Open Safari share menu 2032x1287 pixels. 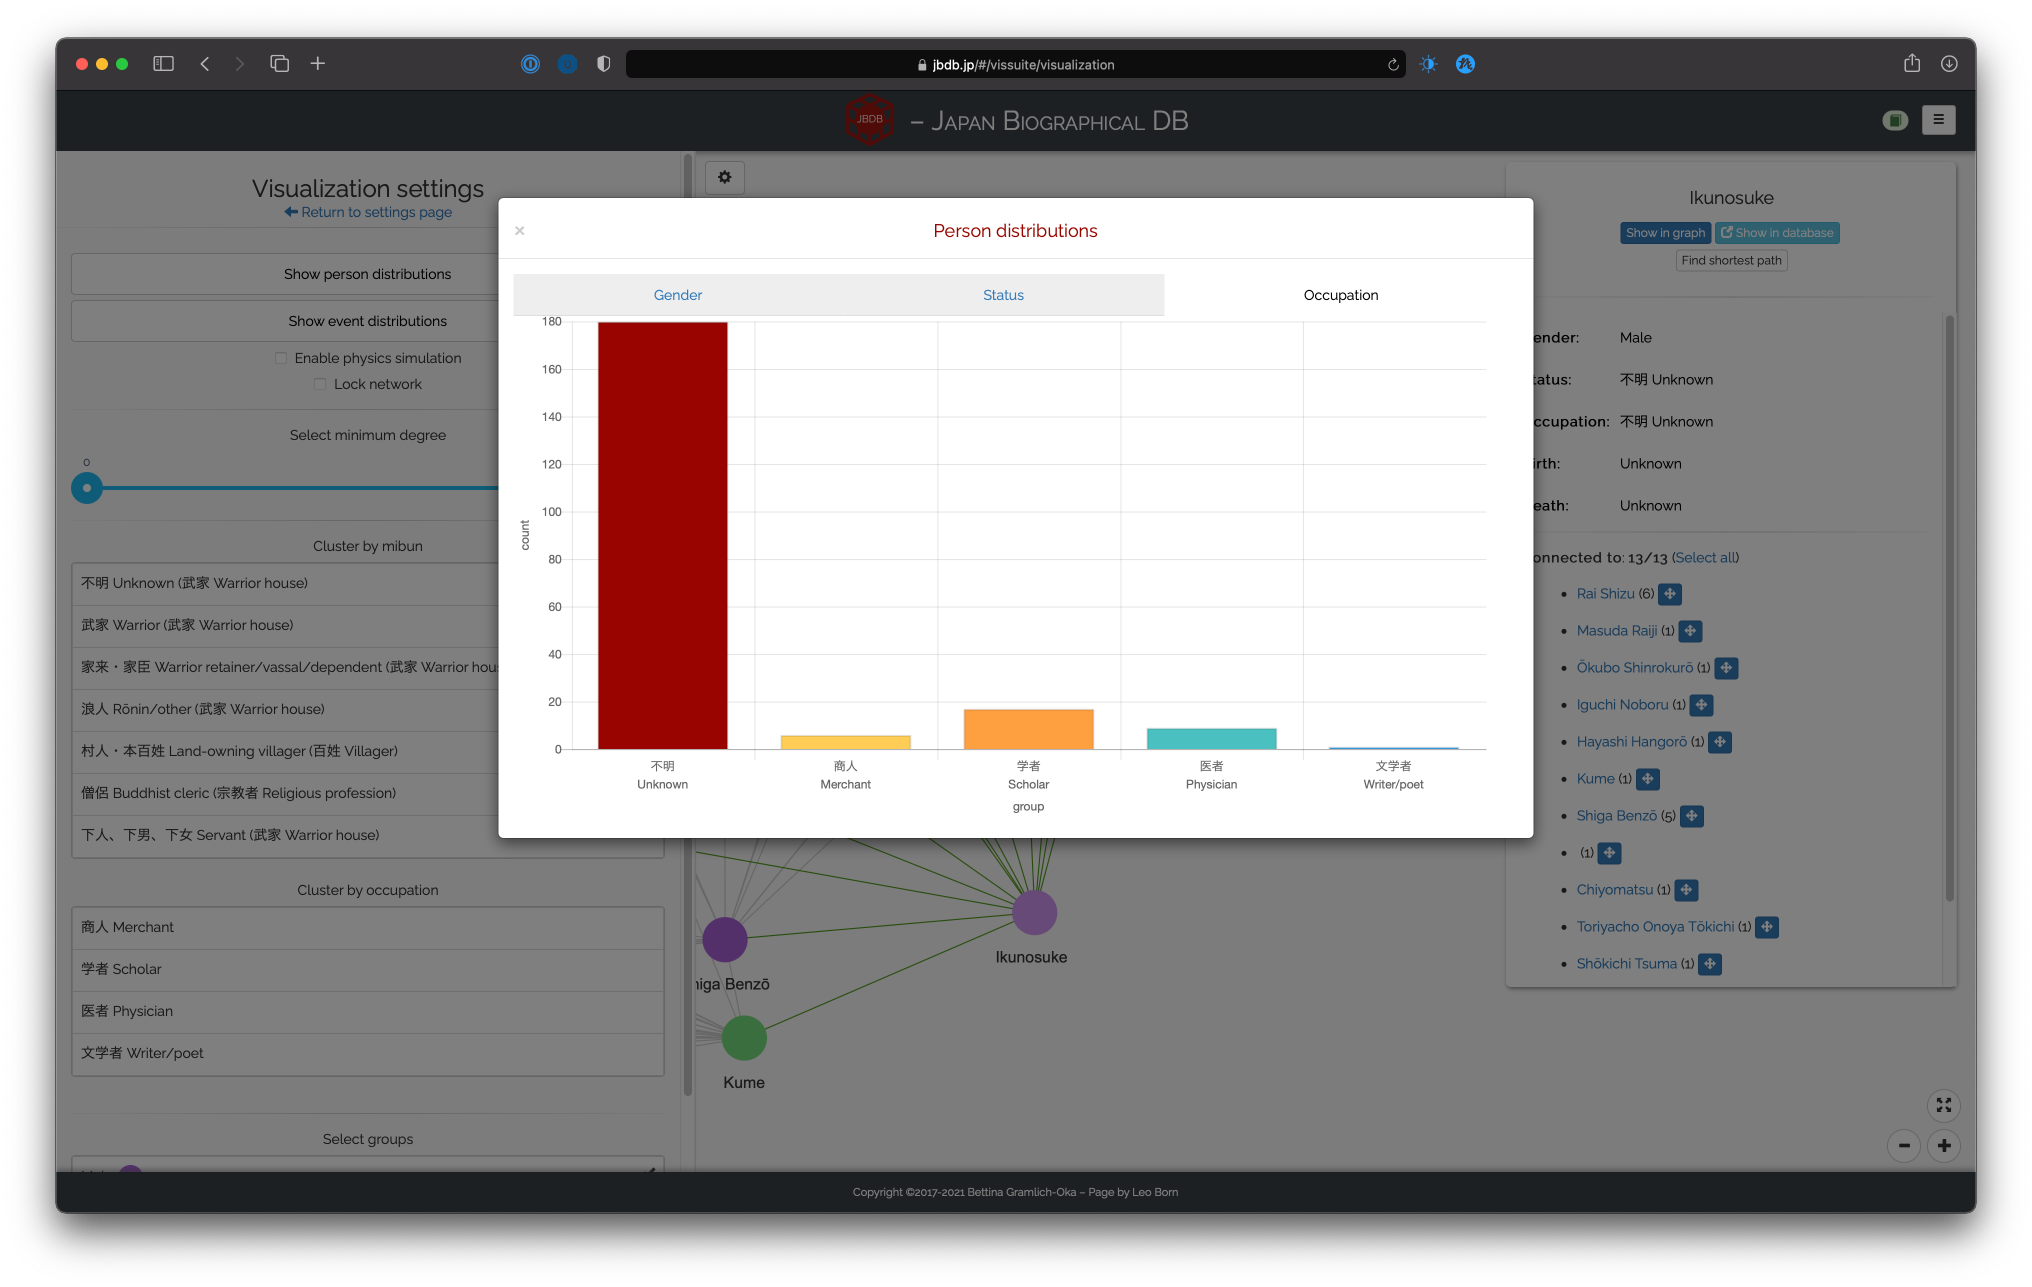1911,63
